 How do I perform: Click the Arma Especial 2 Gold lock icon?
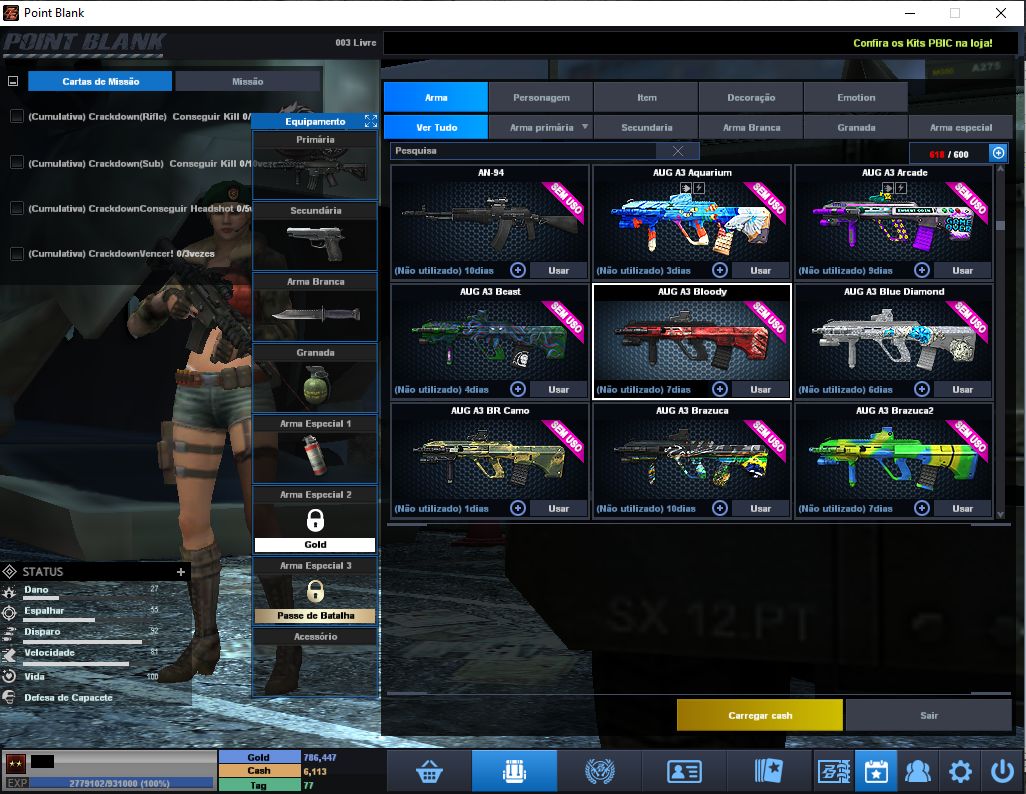pyautogui.click(x=315, y=520)
